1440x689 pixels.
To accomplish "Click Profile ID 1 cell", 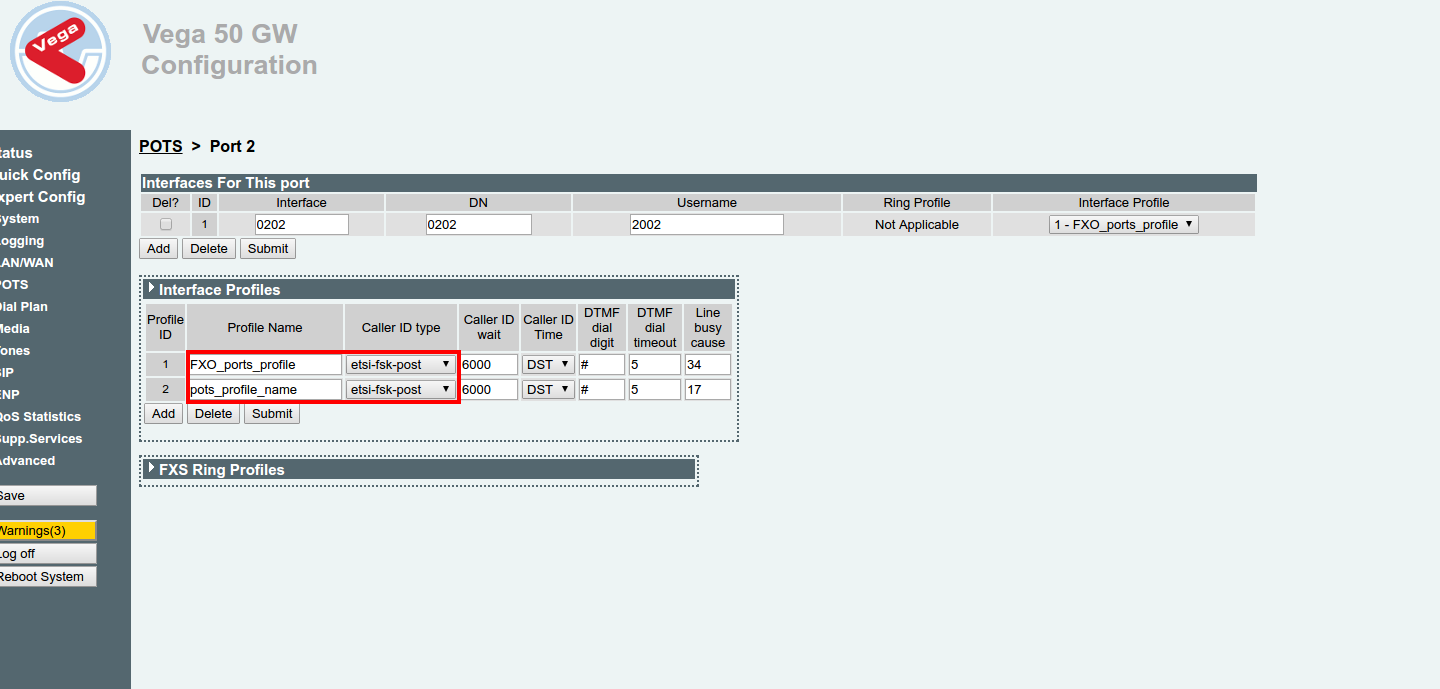I will coord(166,364).
